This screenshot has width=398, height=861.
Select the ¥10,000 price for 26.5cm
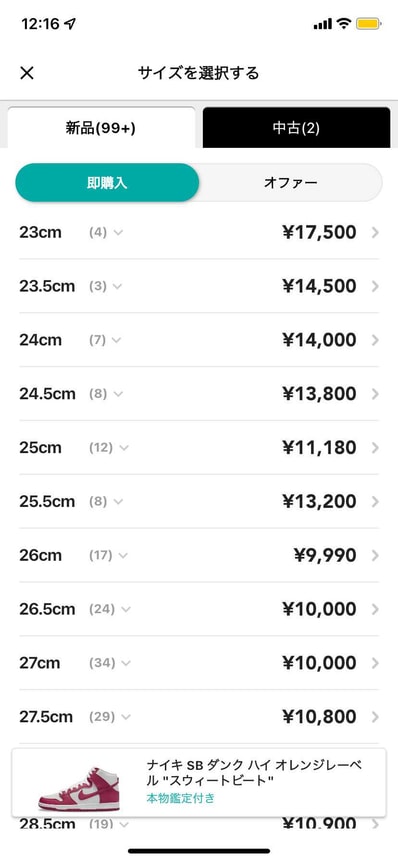click(x=319, y=610)
